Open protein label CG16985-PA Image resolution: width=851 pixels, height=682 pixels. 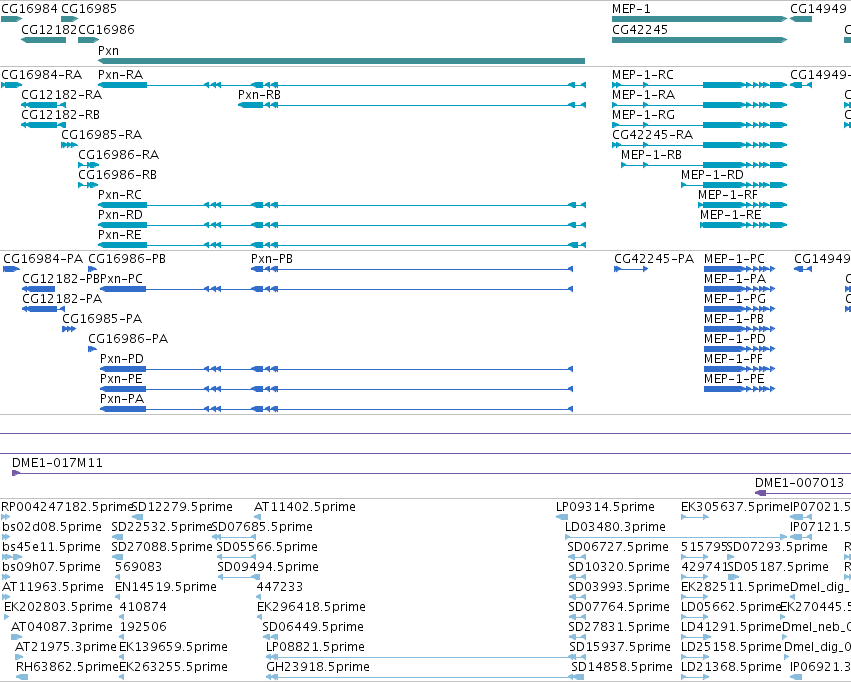pyautogui.click(x=102, y=319)
